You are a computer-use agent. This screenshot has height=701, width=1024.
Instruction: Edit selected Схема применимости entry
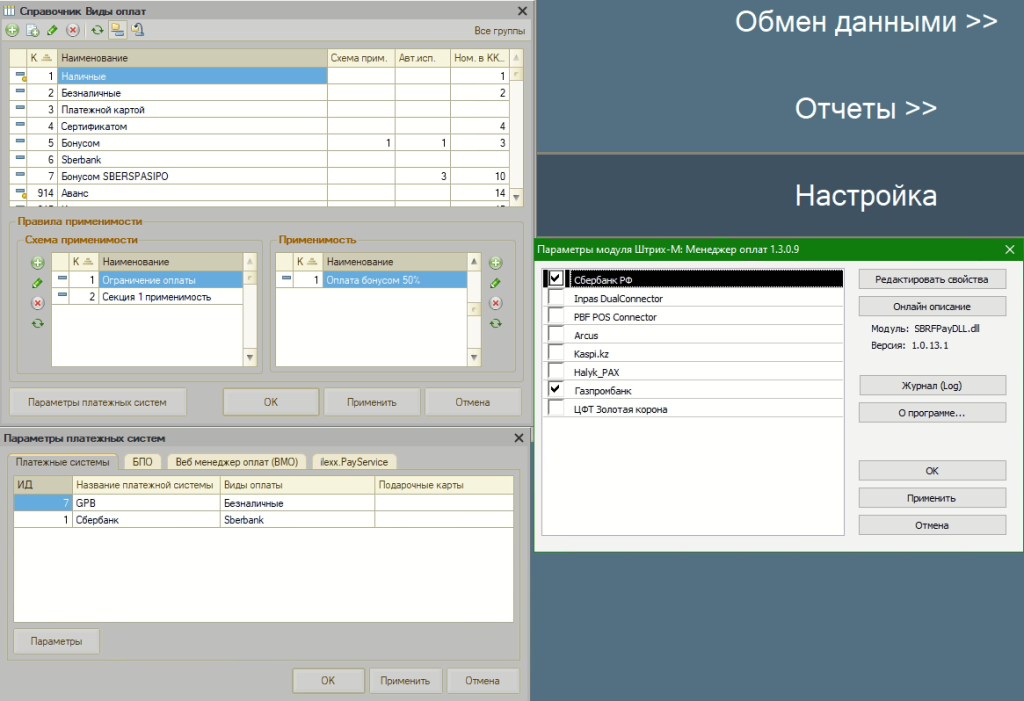[38, 283]
